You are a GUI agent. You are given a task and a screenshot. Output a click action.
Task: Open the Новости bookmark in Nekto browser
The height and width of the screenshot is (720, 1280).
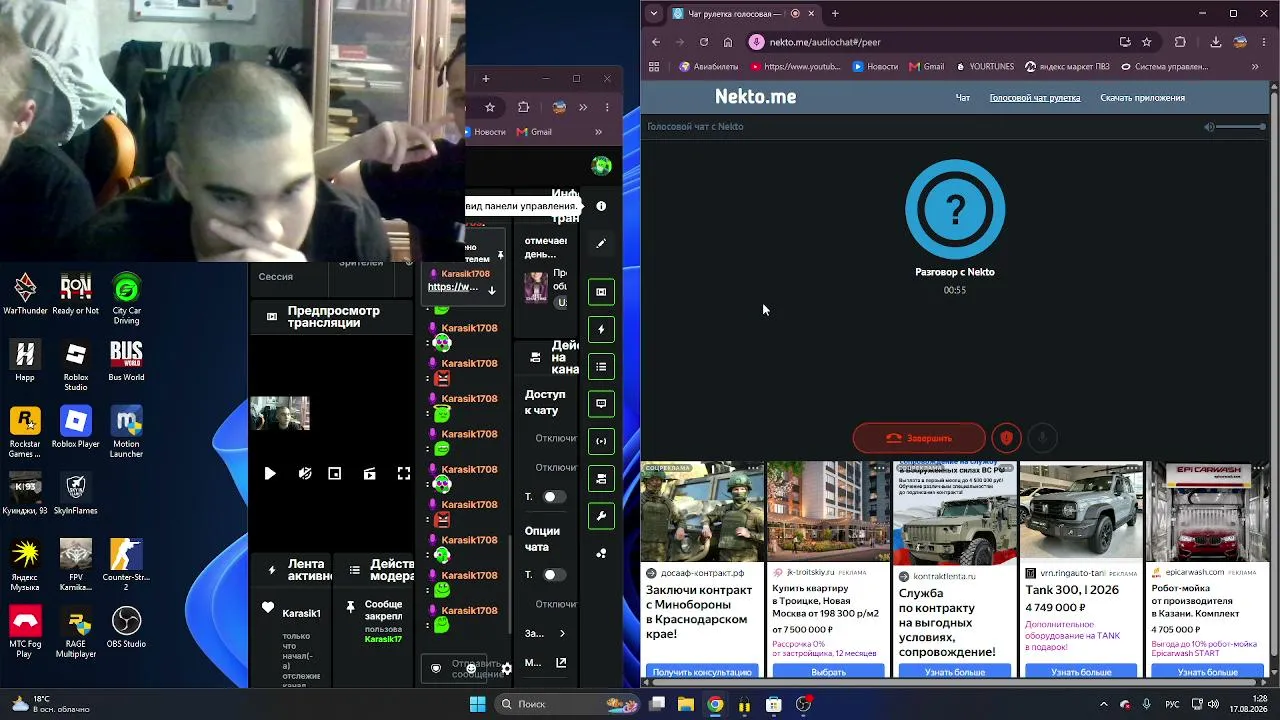click(x=875, y=67)
